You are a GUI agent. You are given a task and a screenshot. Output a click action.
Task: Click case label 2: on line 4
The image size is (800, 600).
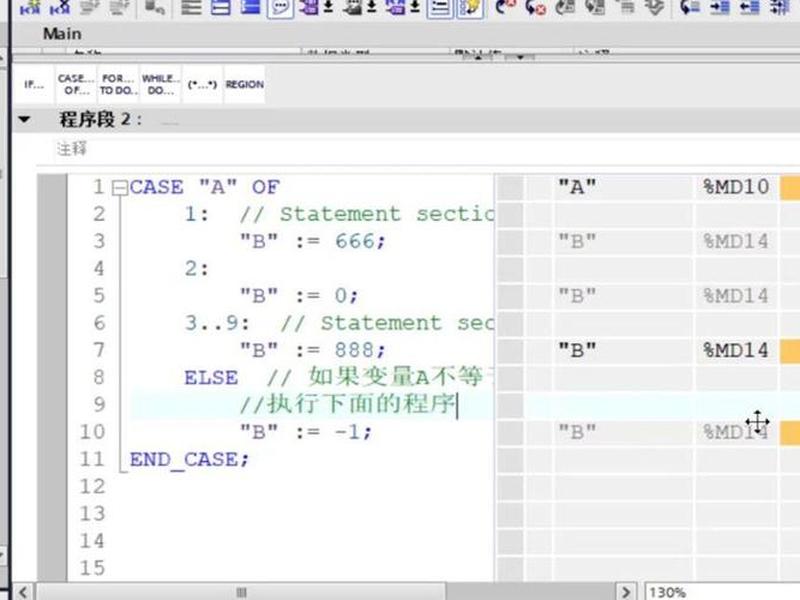pyautogui.click(x=197, y=269)
